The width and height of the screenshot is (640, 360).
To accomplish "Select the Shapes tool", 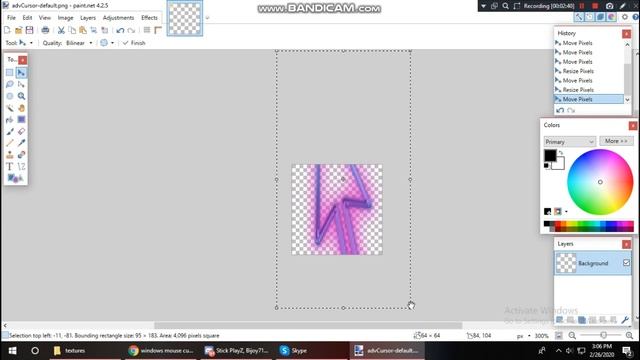I will pos(15,178).
